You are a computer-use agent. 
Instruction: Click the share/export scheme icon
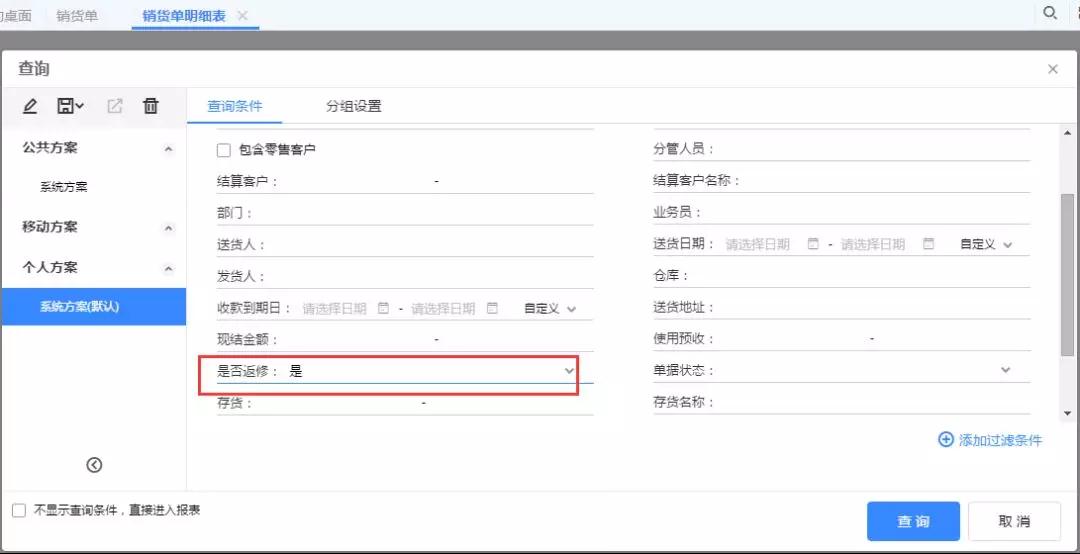114,106
